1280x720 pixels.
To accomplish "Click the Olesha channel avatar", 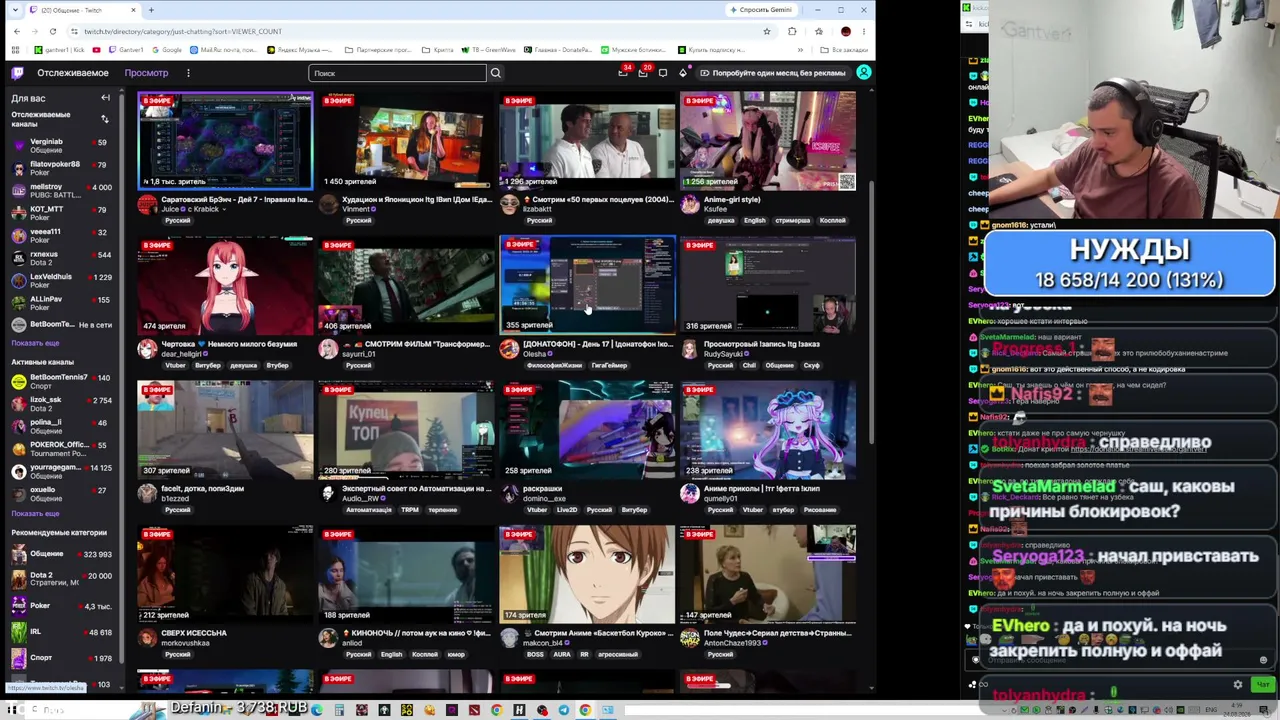I will (509, 349).
